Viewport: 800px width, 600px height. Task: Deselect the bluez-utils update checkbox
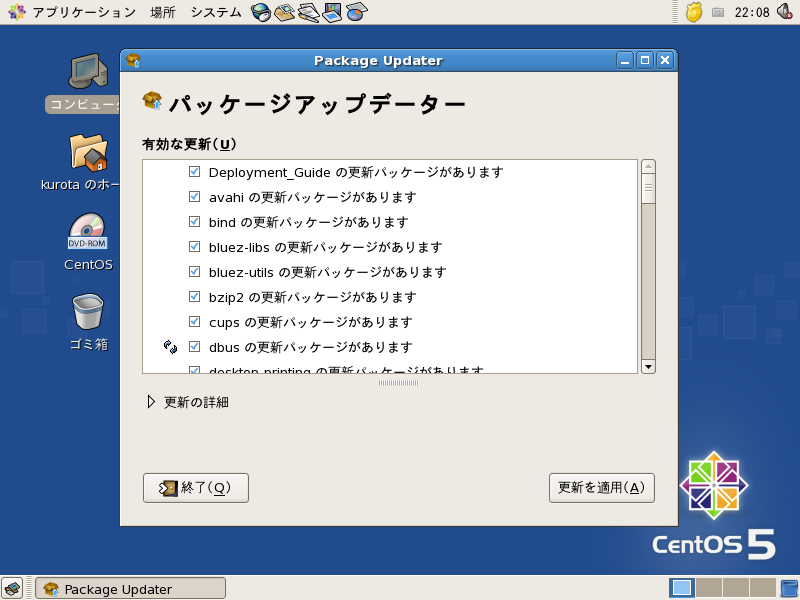tap(194, 271)
